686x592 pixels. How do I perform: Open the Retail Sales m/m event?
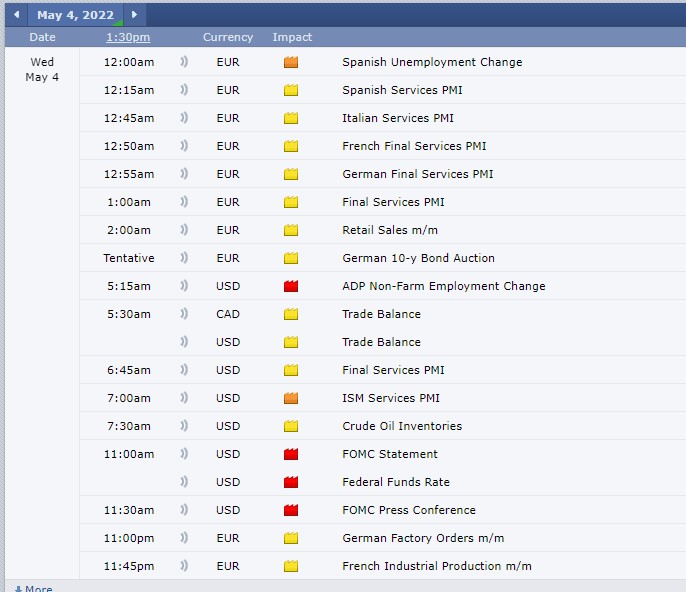pyautogui.click(x=390, y=230)
